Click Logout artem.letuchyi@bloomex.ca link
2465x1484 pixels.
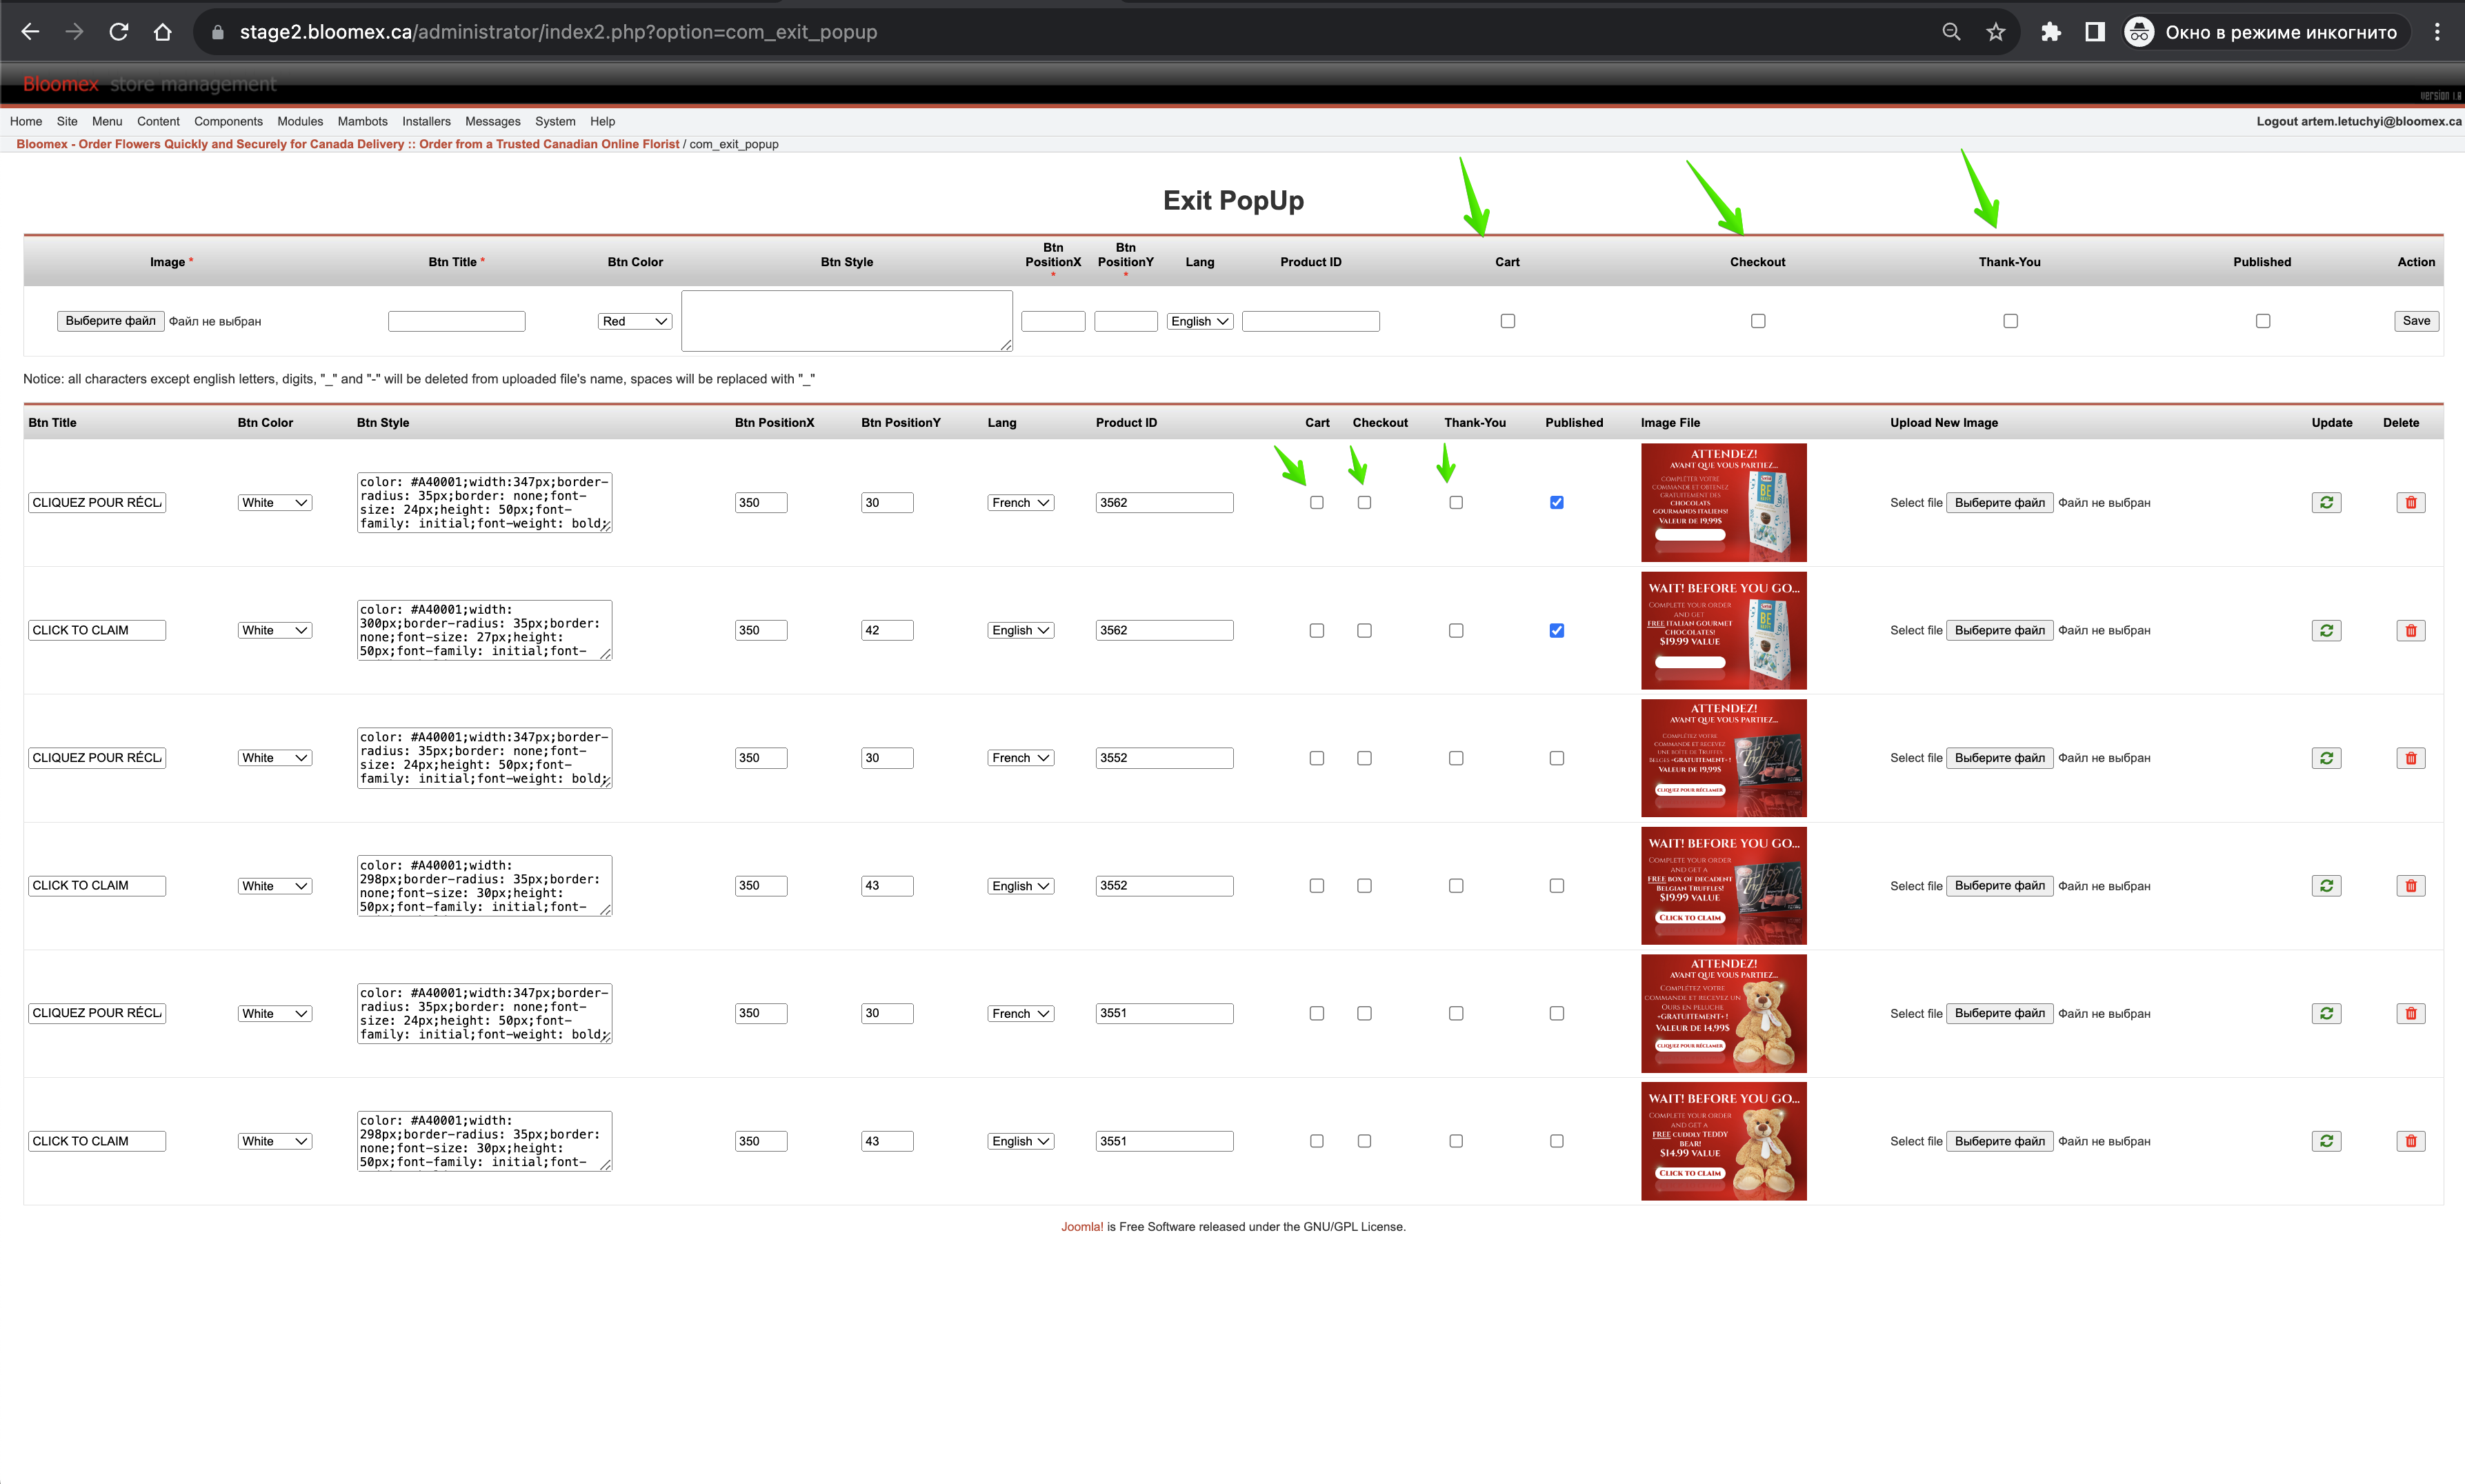[x=2358, y=122]
